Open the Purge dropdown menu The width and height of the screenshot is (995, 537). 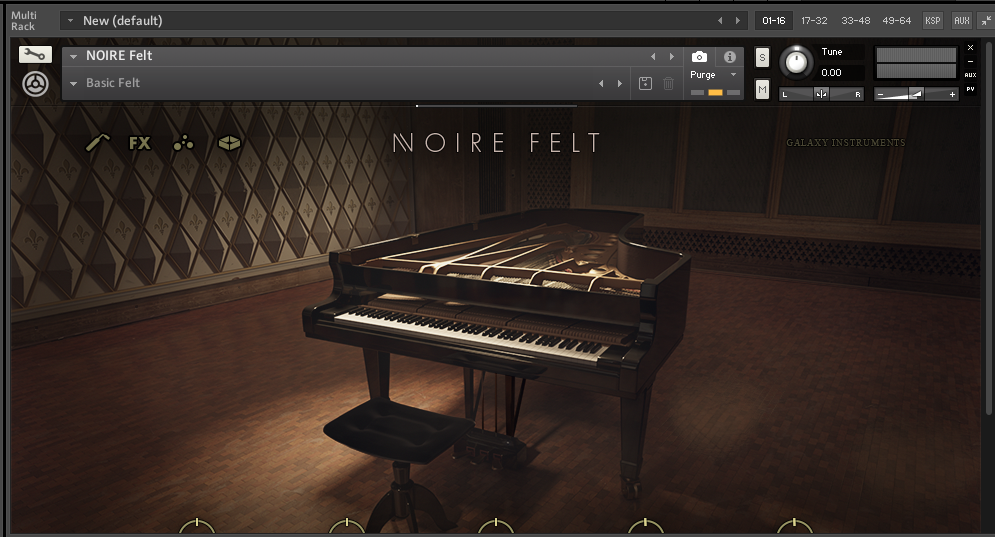click(715, 74)
